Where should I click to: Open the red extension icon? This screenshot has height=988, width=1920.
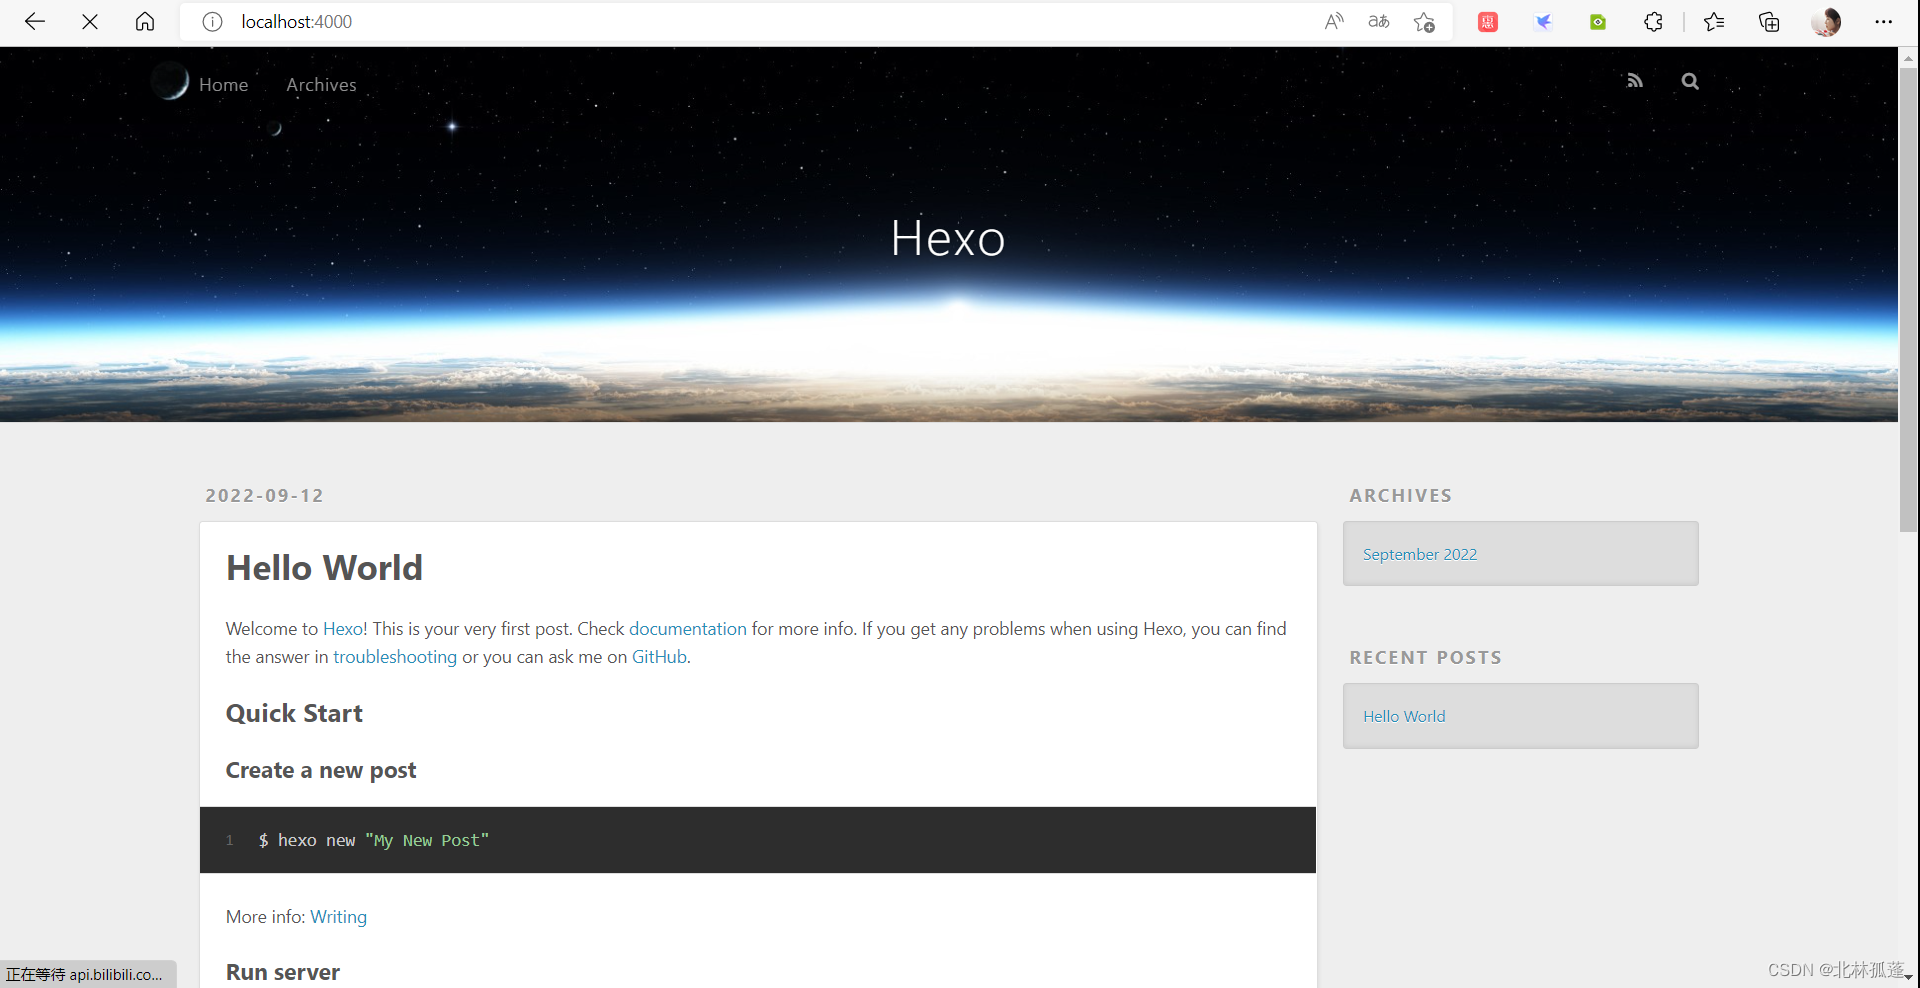click(x=1488, y=22)
